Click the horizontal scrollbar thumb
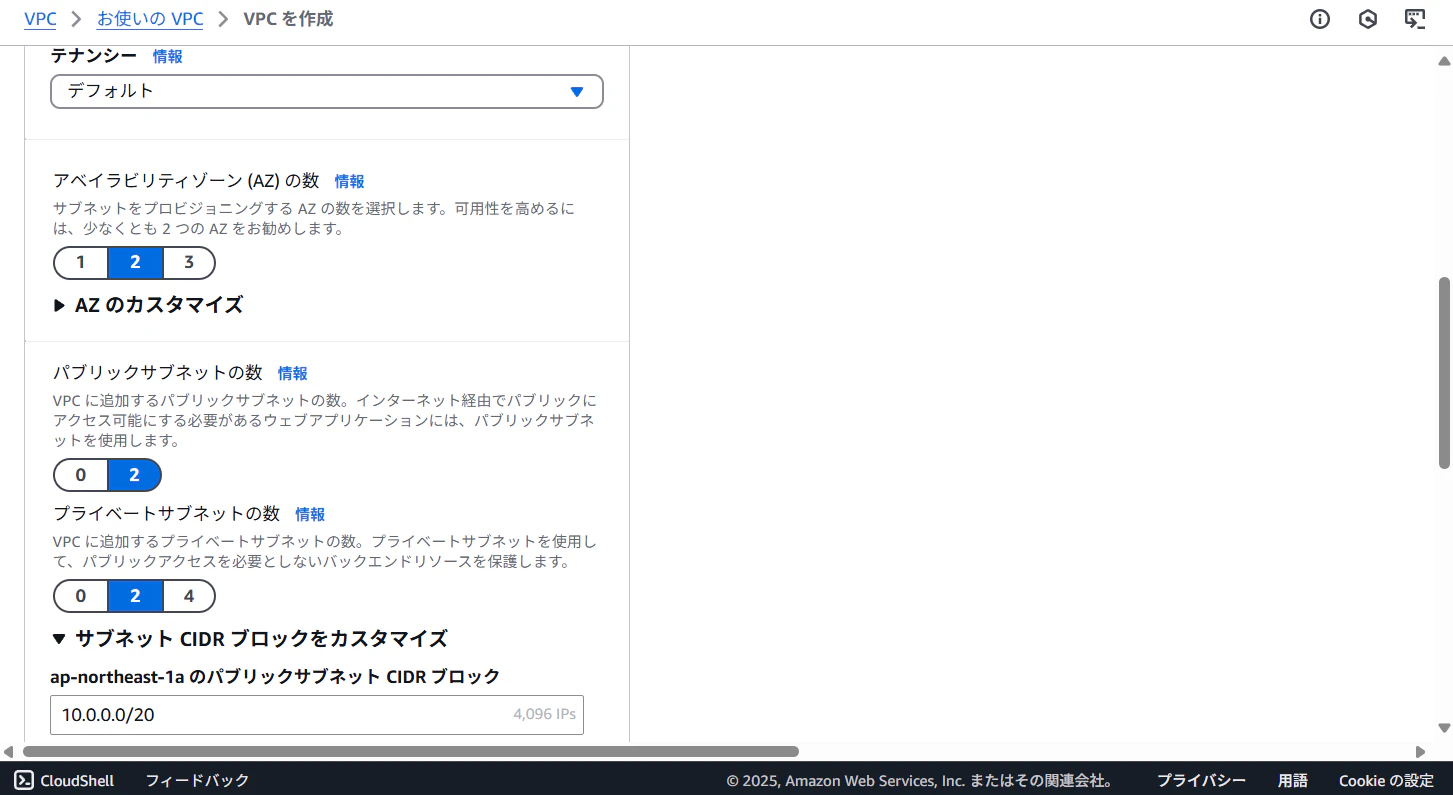This screenshot has height=795, width=1453. 411,751
